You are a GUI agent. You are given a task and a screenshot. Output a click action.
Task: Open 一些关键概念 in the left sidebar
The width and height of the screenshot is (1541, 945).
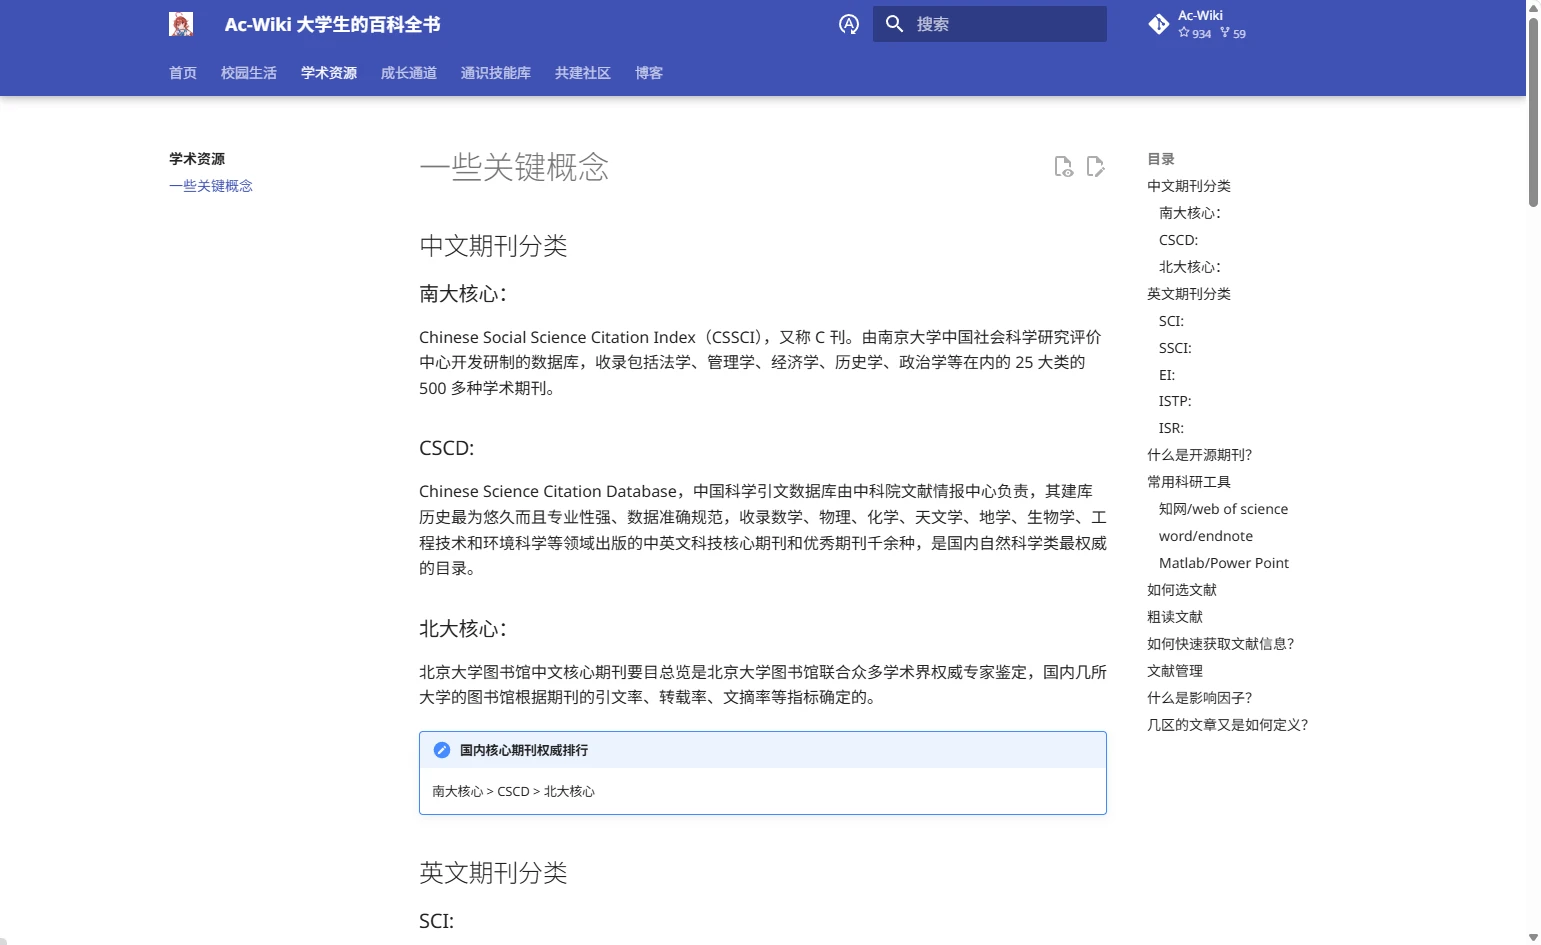pos(211,186)
